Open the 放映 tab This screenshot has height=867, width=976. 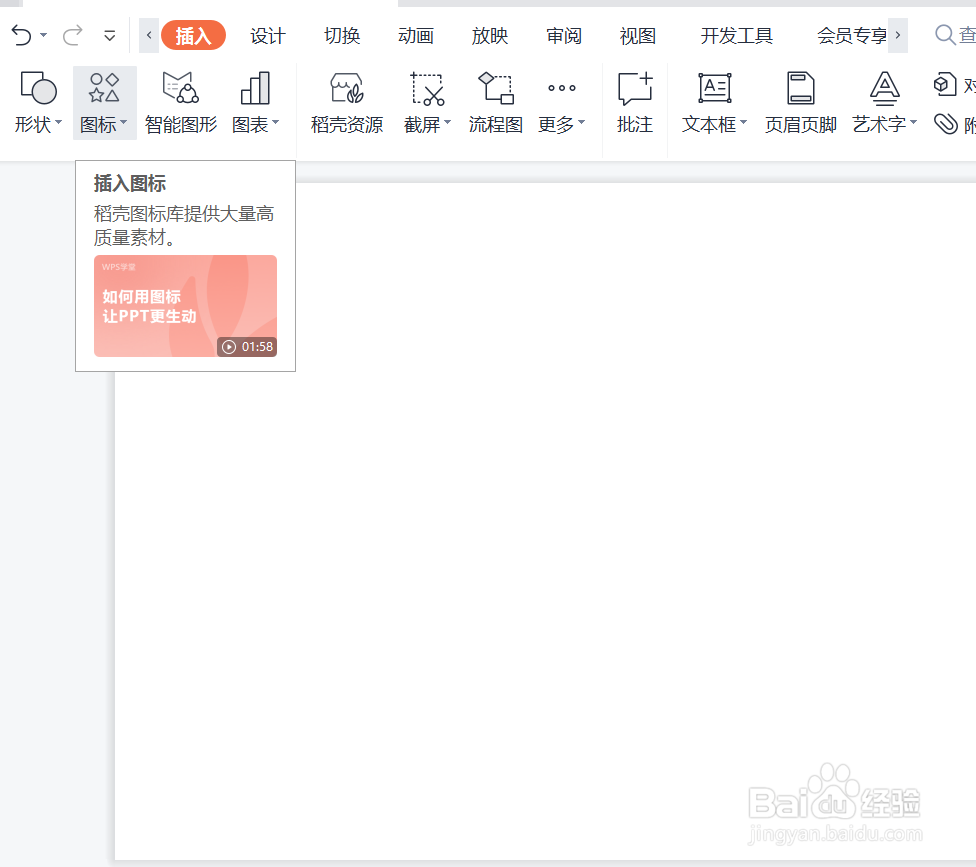[490, 35]
